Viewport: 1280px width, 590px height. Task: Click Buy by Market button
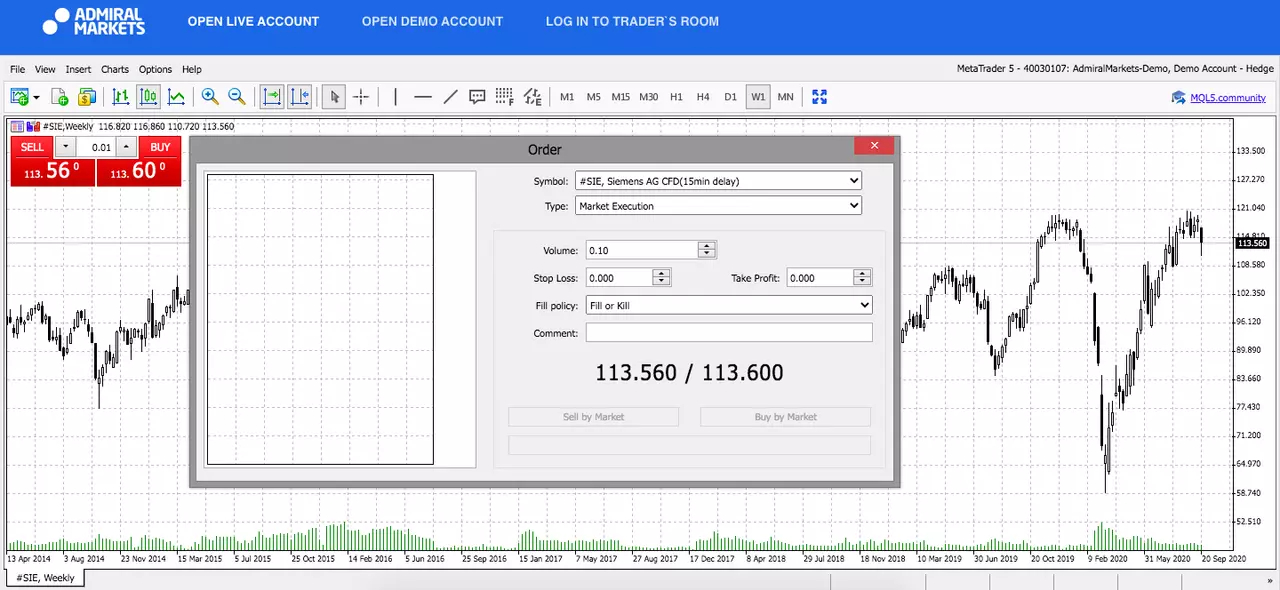click(x=786, y=417)
